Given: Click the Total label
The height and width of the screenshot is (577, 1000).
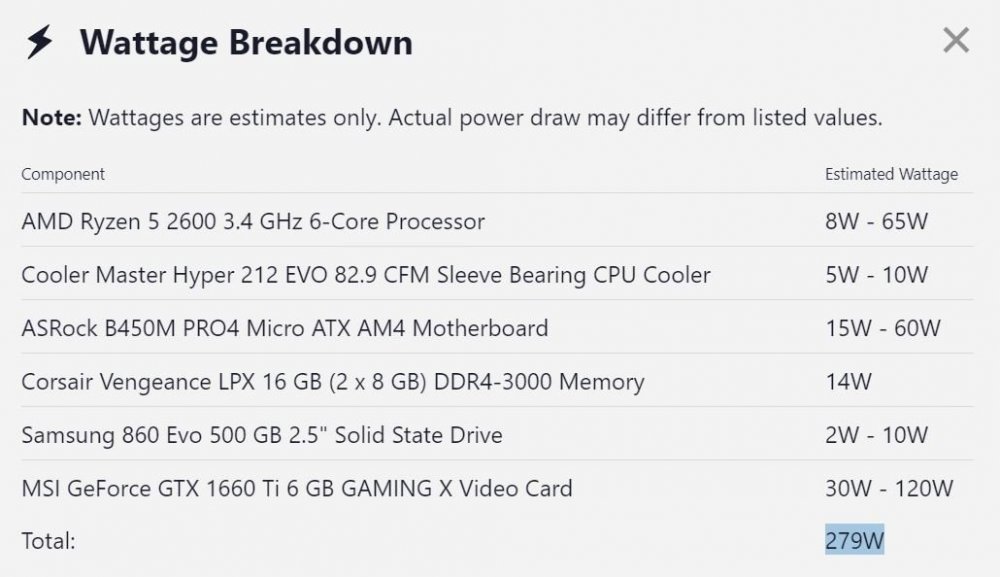Looking at the screenshot, I should coord(48,541).
